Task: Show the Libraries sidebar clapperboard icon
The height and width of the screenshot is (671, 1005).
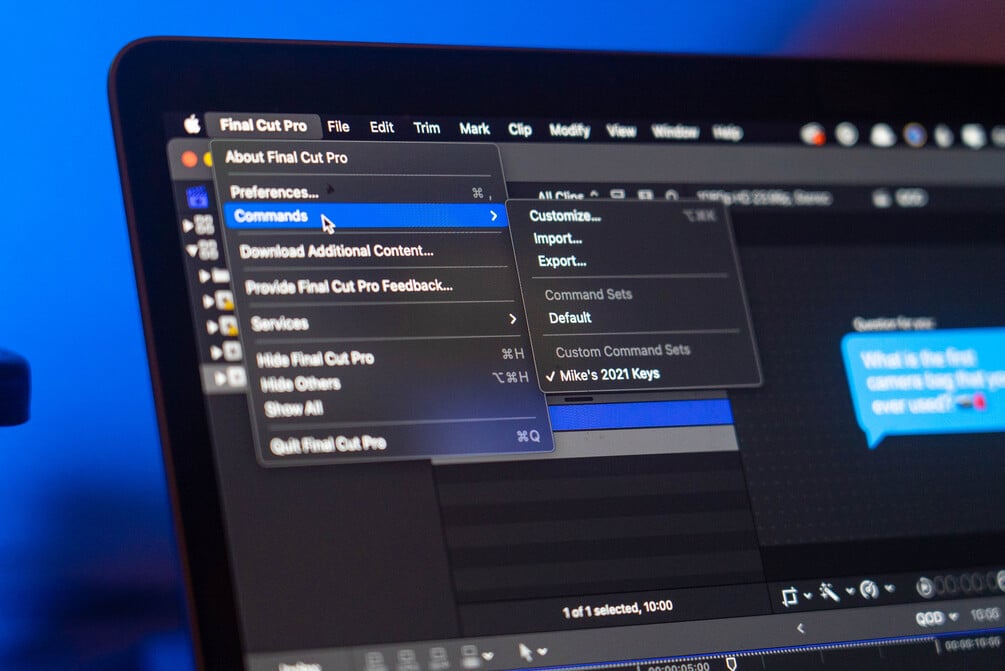Action: tap(197, 197)
